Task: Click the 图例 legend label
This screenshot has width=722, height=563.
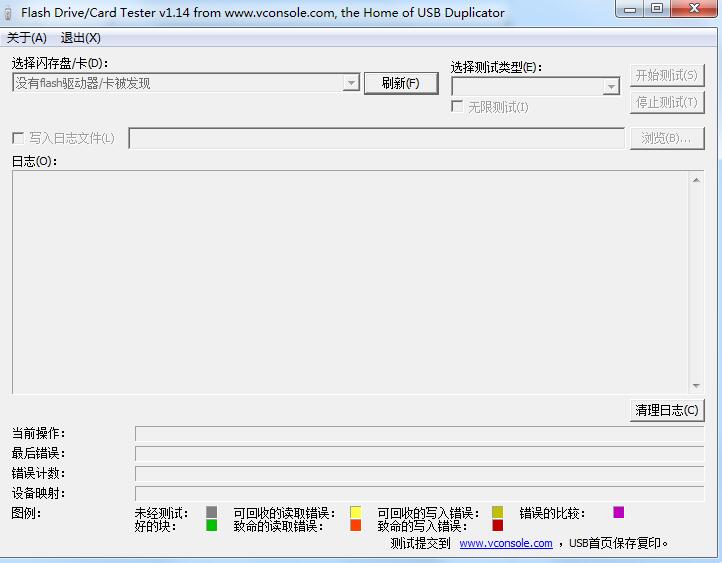Action: tap(26, 512)
